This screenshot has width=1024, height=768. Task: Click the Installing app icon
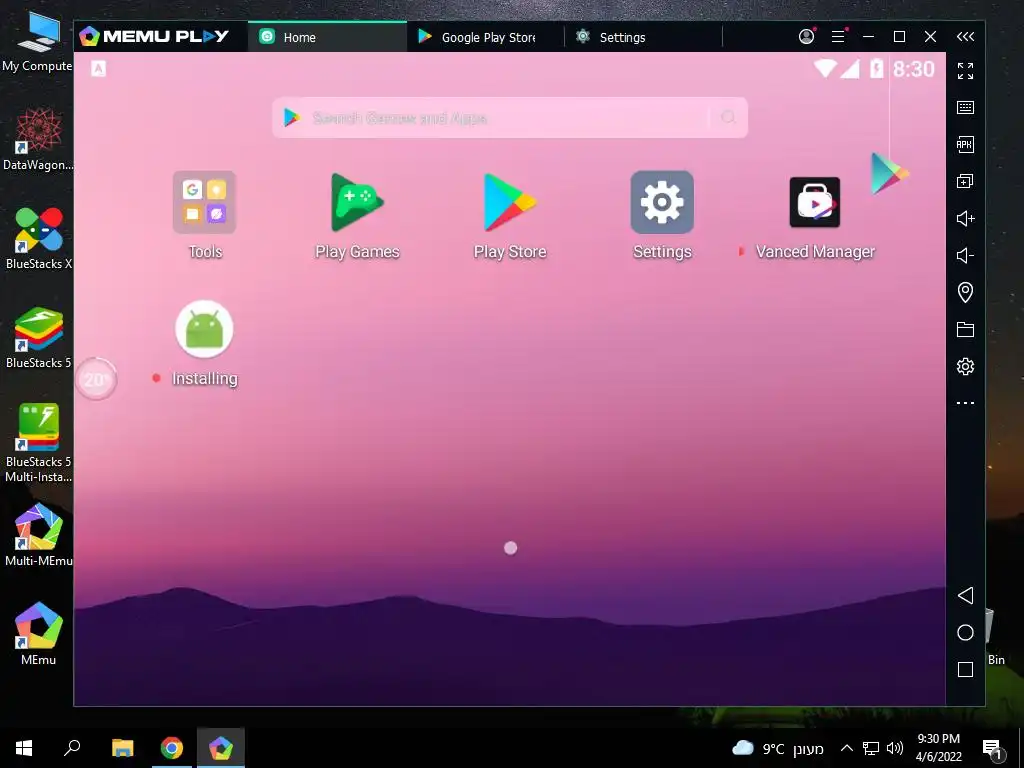[x=204, y=329]
